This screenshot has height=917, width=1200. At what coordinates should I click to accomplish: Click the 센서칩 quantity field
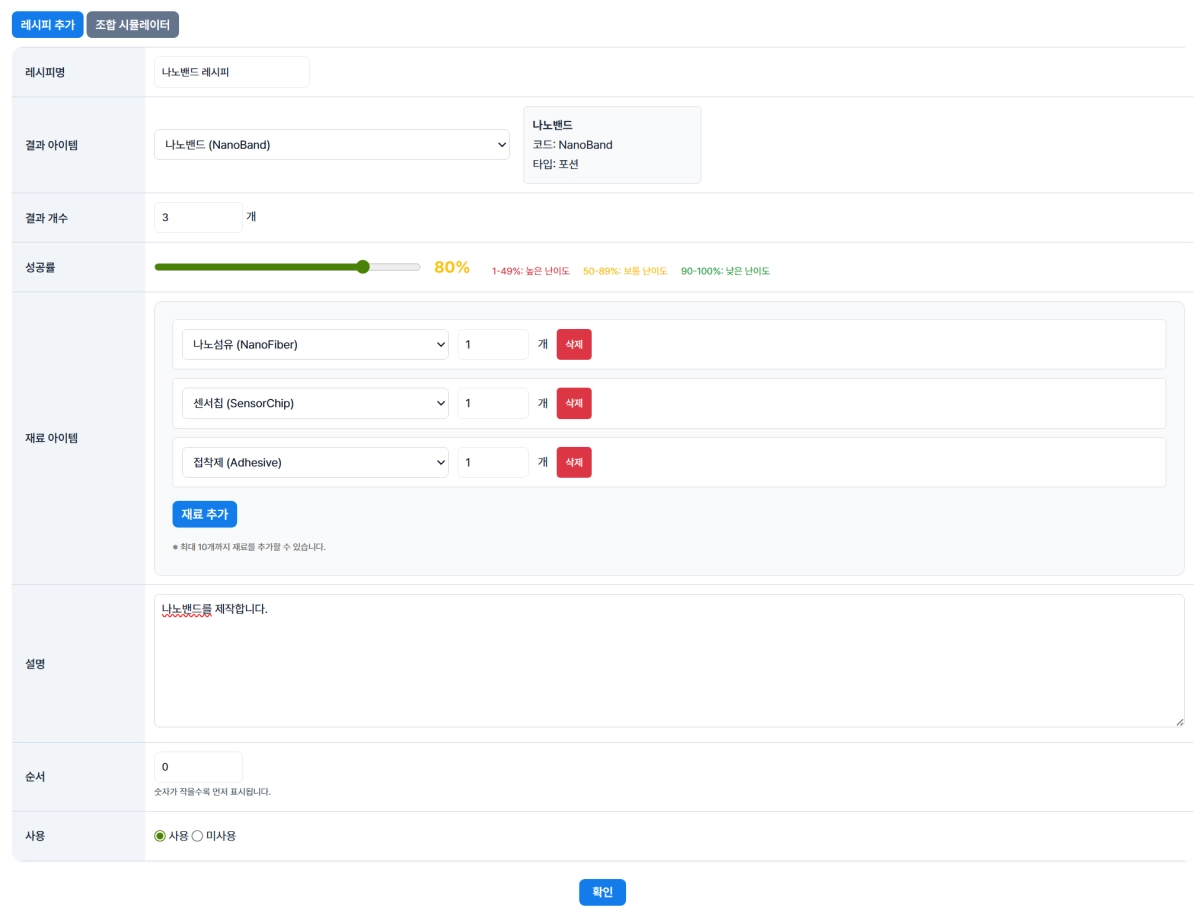[493, 404]
